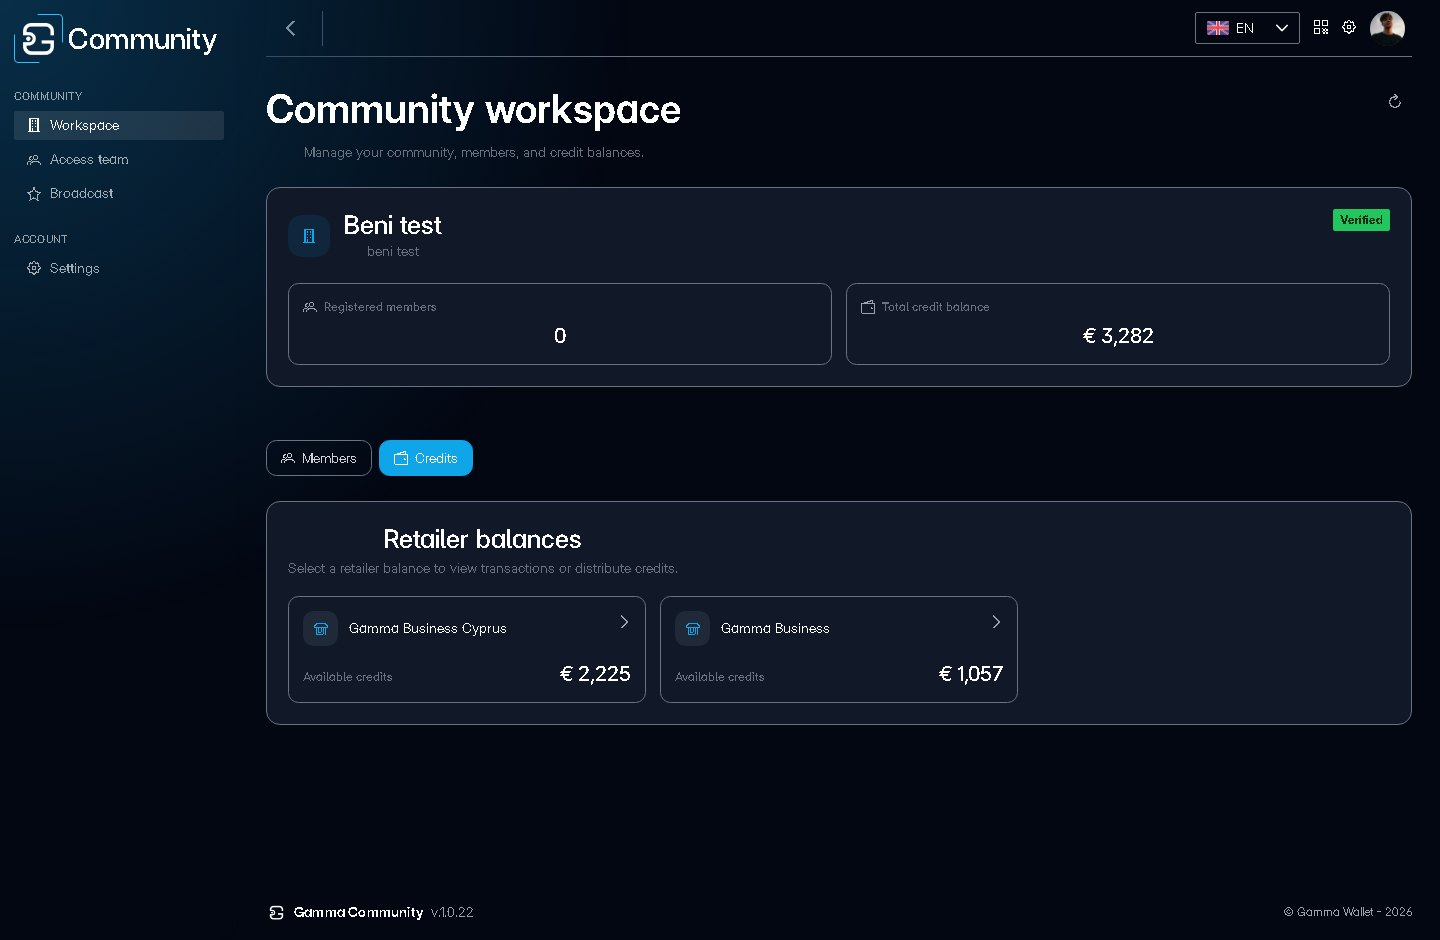Click the Beni test community name

pos(392,225)
